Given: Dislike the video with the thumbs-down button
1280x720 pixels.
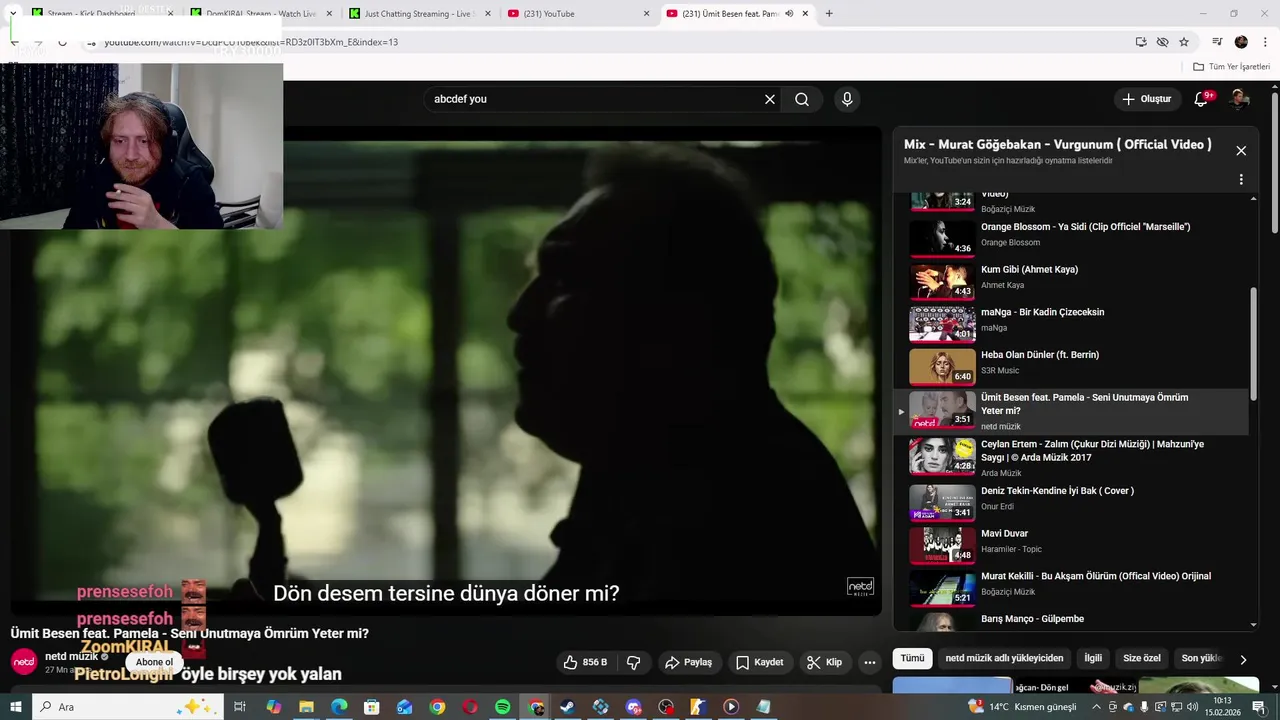Looking at the screenshot, I should coord(633,662).
